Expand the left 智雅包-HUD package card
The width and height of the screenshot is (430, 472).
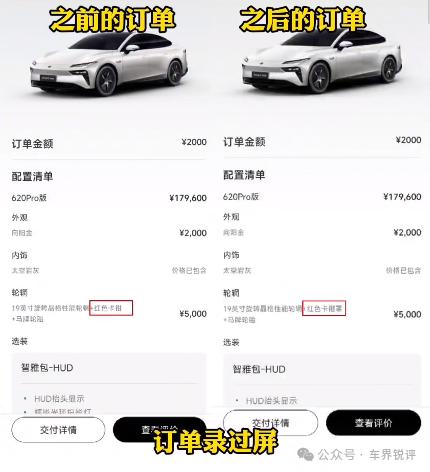pos(109,383)
